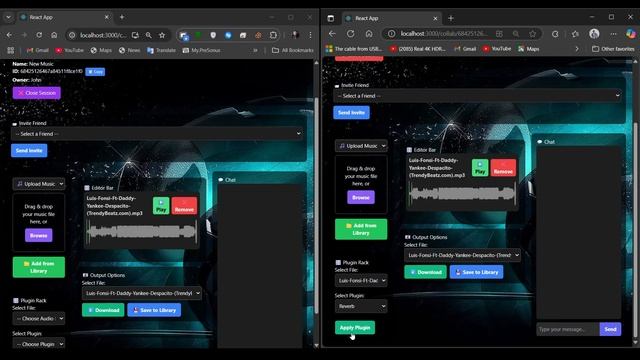Click the Browse button in the right window
640x360 pixels.
tap(361, 197)
